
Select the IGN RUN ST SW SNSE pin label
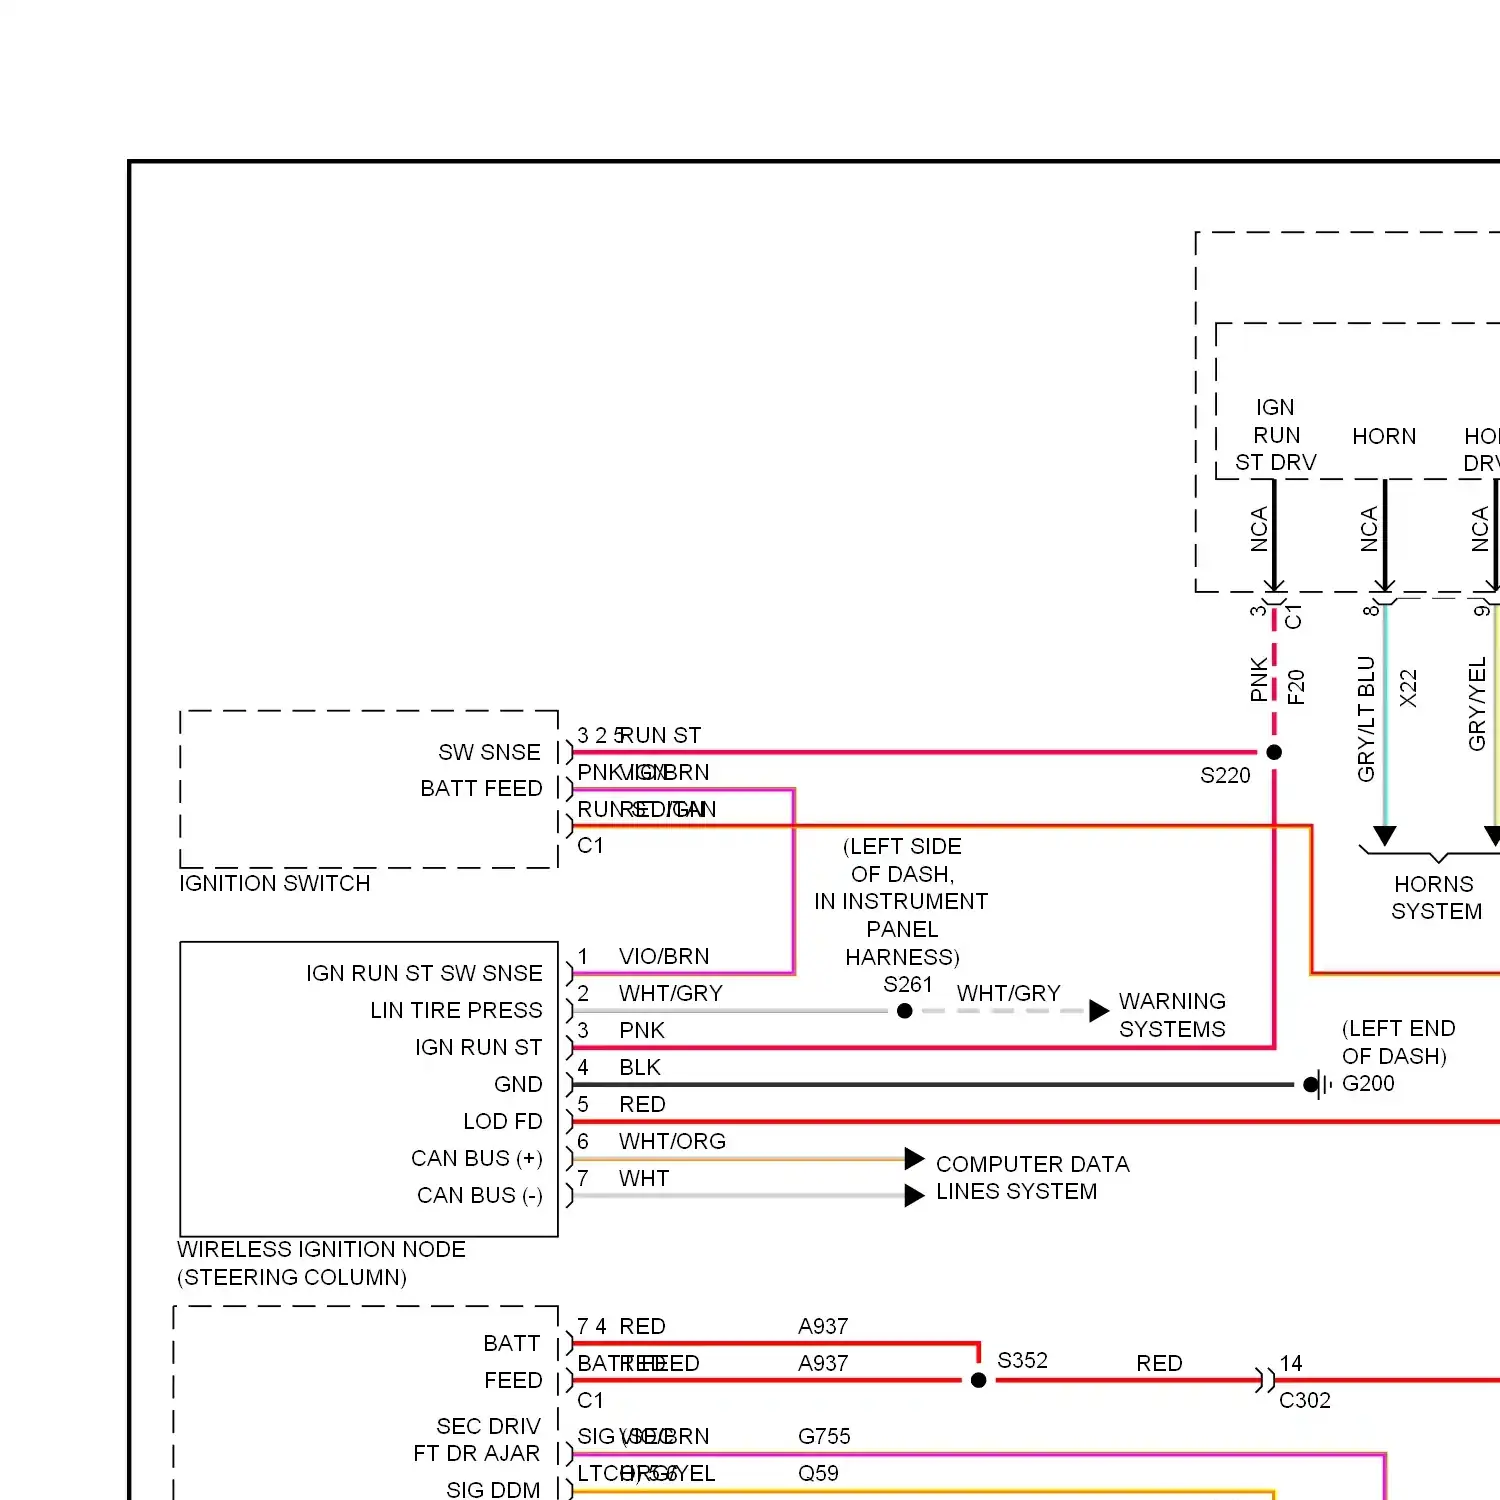click(x=424, y=973)
